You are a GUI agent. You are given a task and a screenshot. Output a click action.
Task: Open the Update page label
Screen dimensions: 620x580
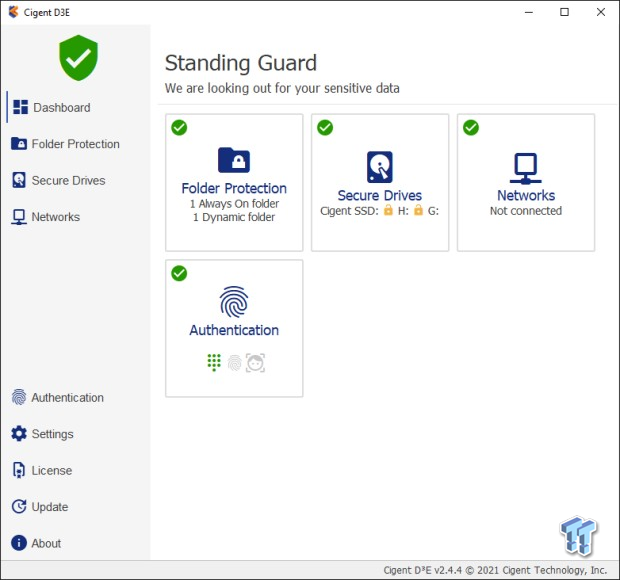[x=50, y=507]
